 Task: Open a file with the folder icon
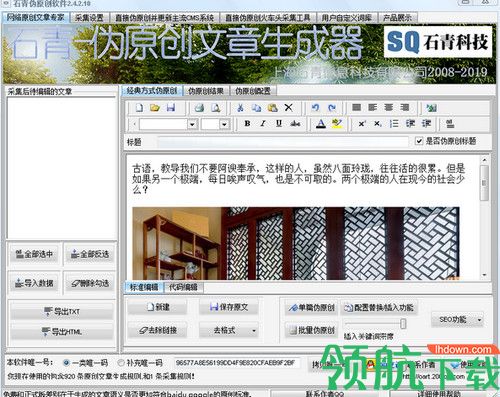click(155, 108)
